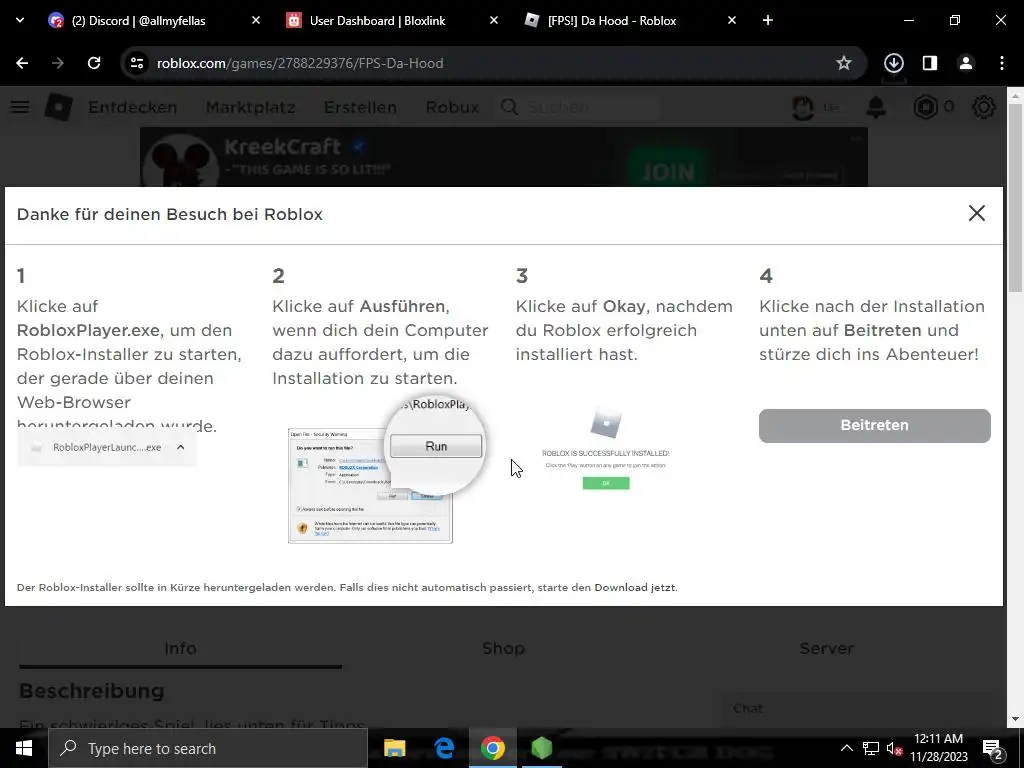Click the Roblox Suchen search field

(579, 107)
